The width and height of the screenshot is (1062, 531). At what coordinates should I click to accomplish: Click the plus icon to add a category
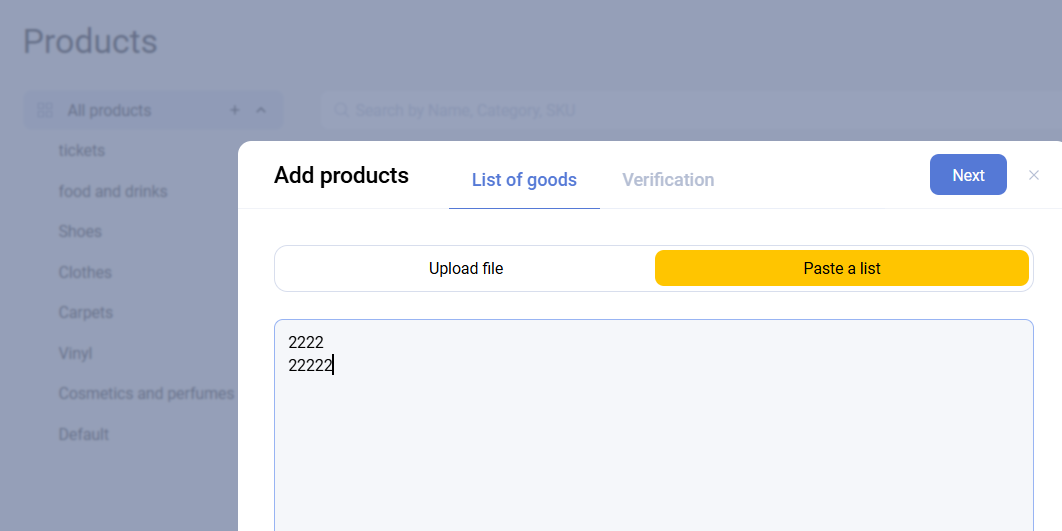pyautogui.click(x=235, y=110)
